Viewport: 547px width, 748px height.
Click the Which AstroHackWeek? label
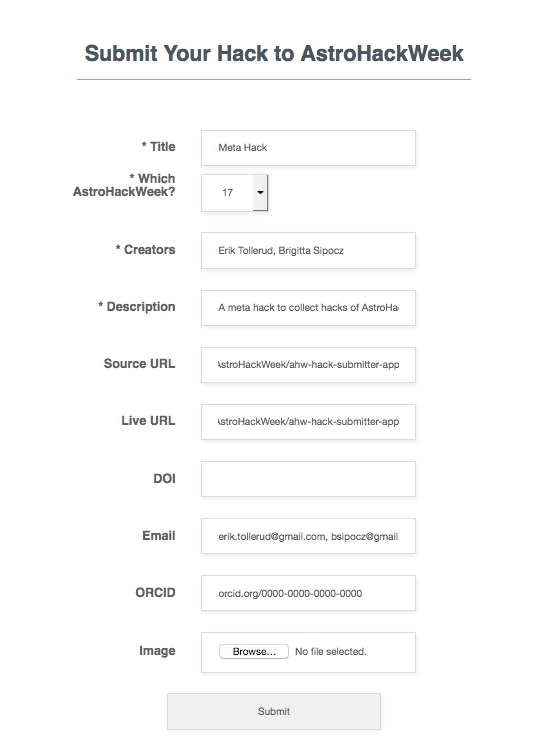coord(124,185)
